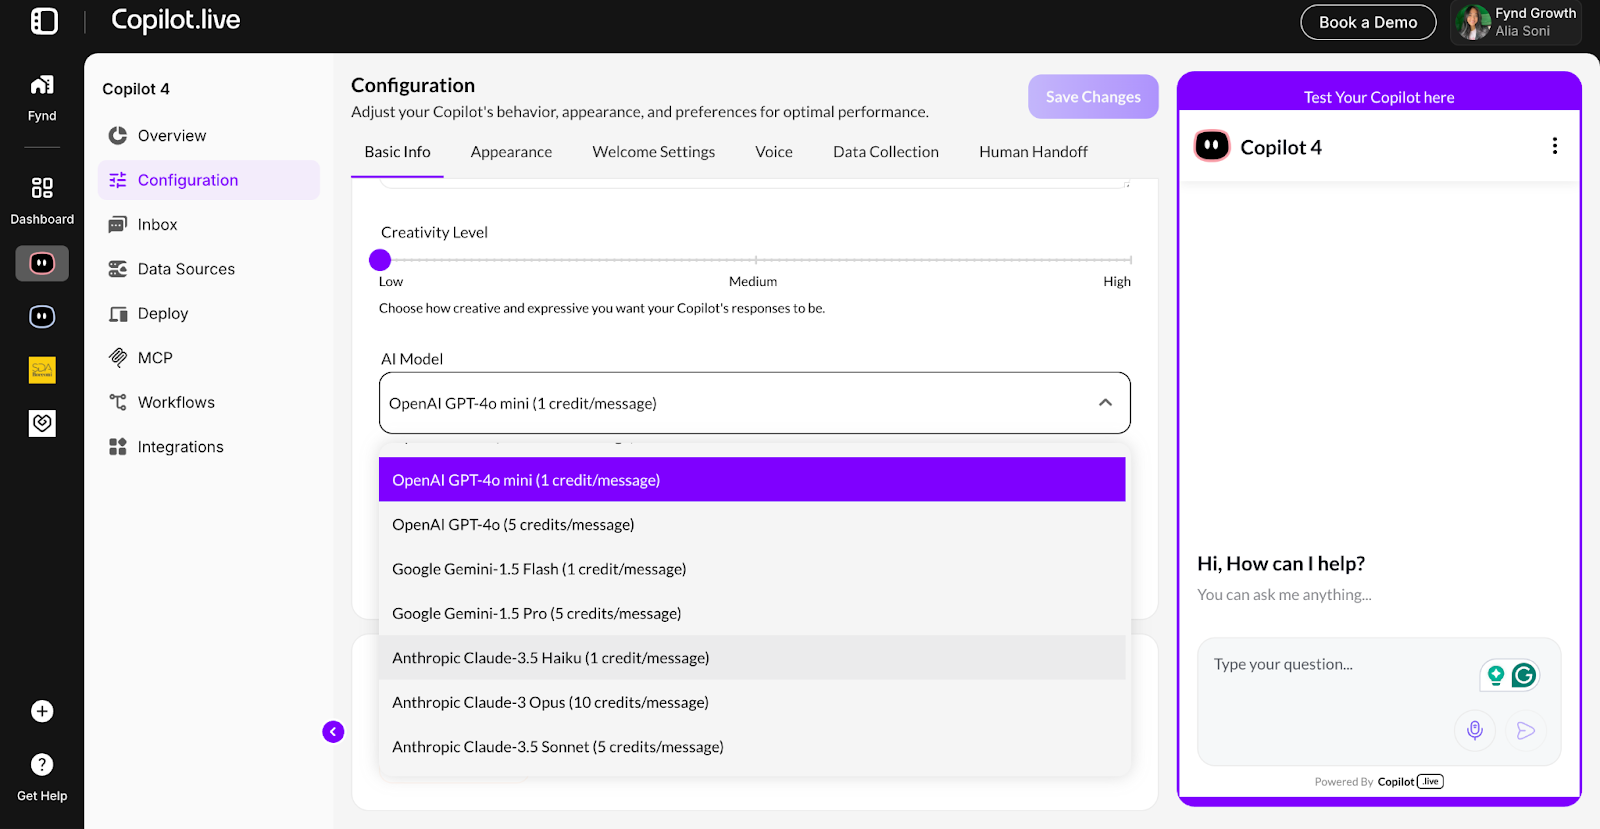1600x829 pixels.
Task: Go to the Data Collection tab
Action: click(886, 152)
